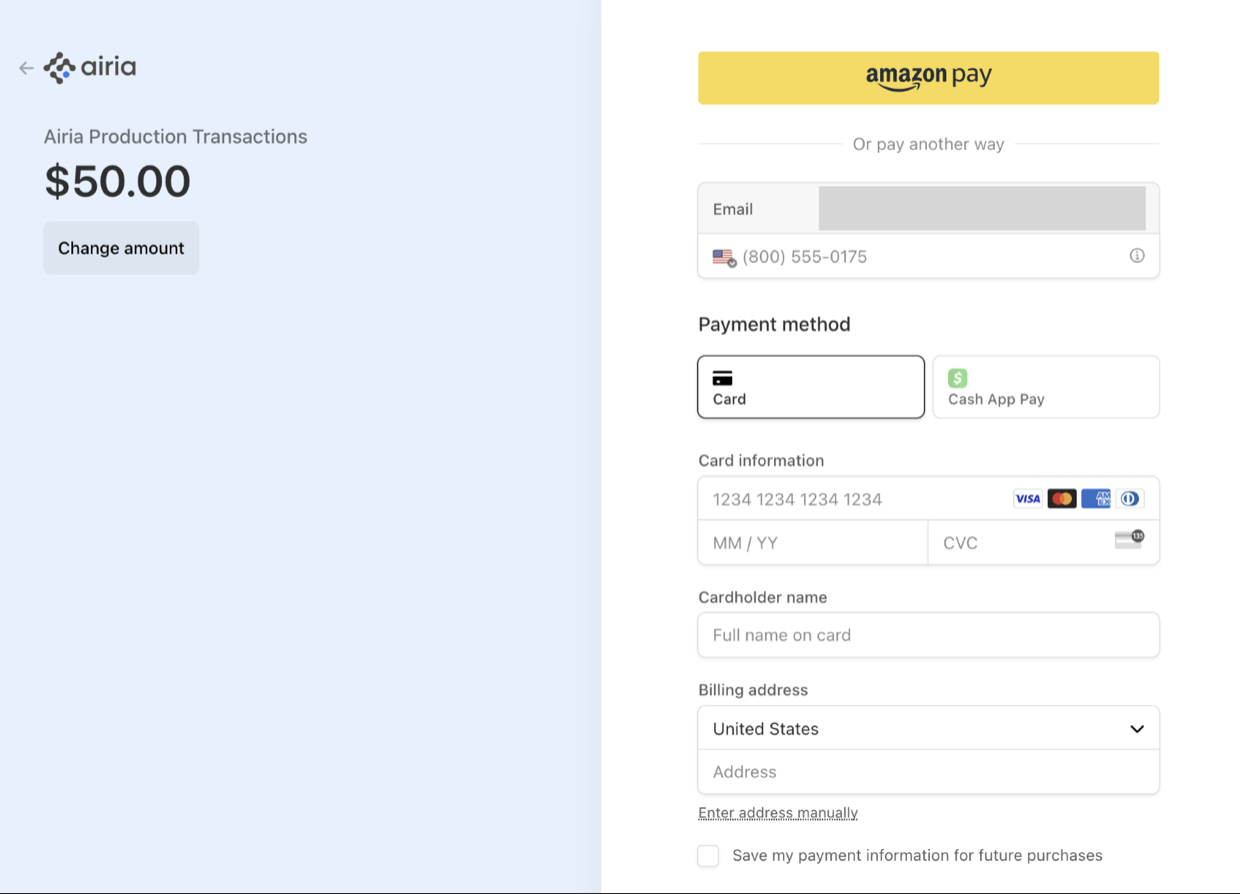Select the Card payment method tab
This screenshot has width=1240, height=894.
tap(811, 387)
